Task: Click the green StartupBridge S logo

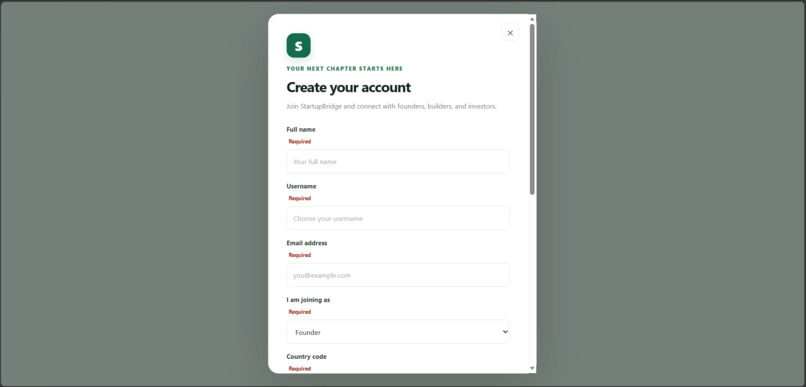Action: tap(298, 45)
